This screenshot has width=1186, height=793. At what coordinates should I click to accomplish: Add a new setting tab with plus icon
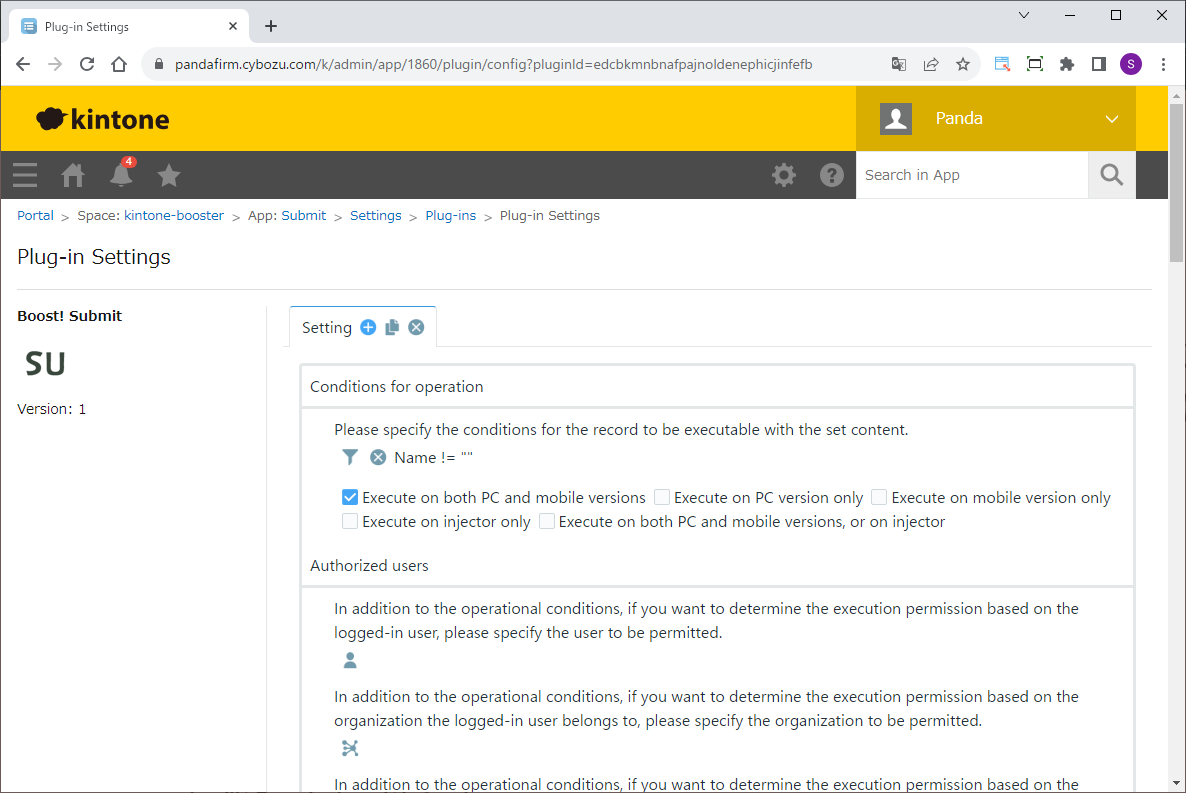pyautogui.click(x=368, y=327)
